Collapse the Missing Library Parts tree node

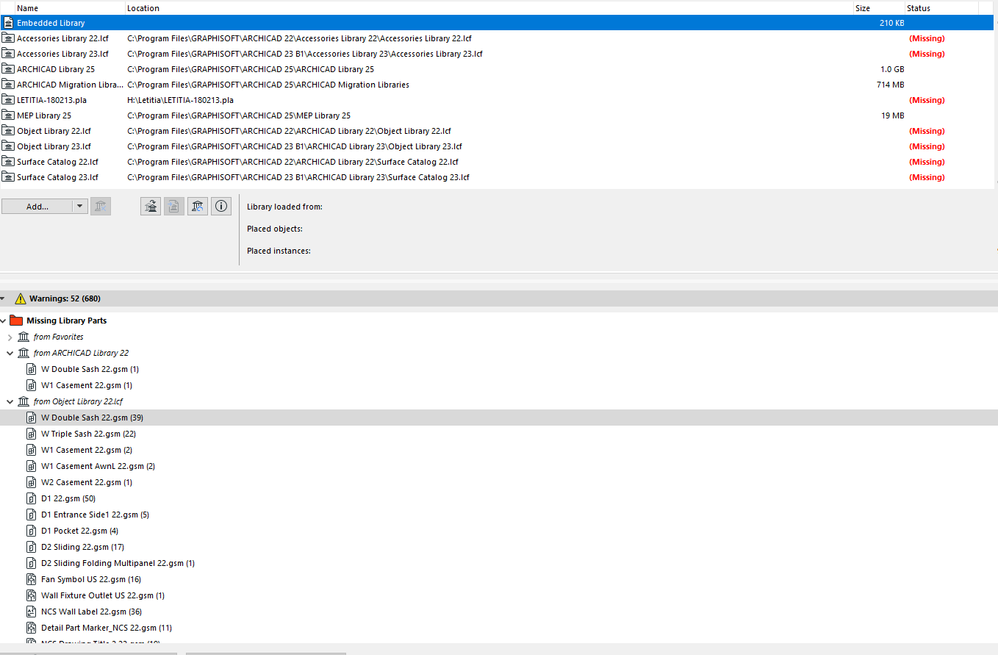[3, 321]
